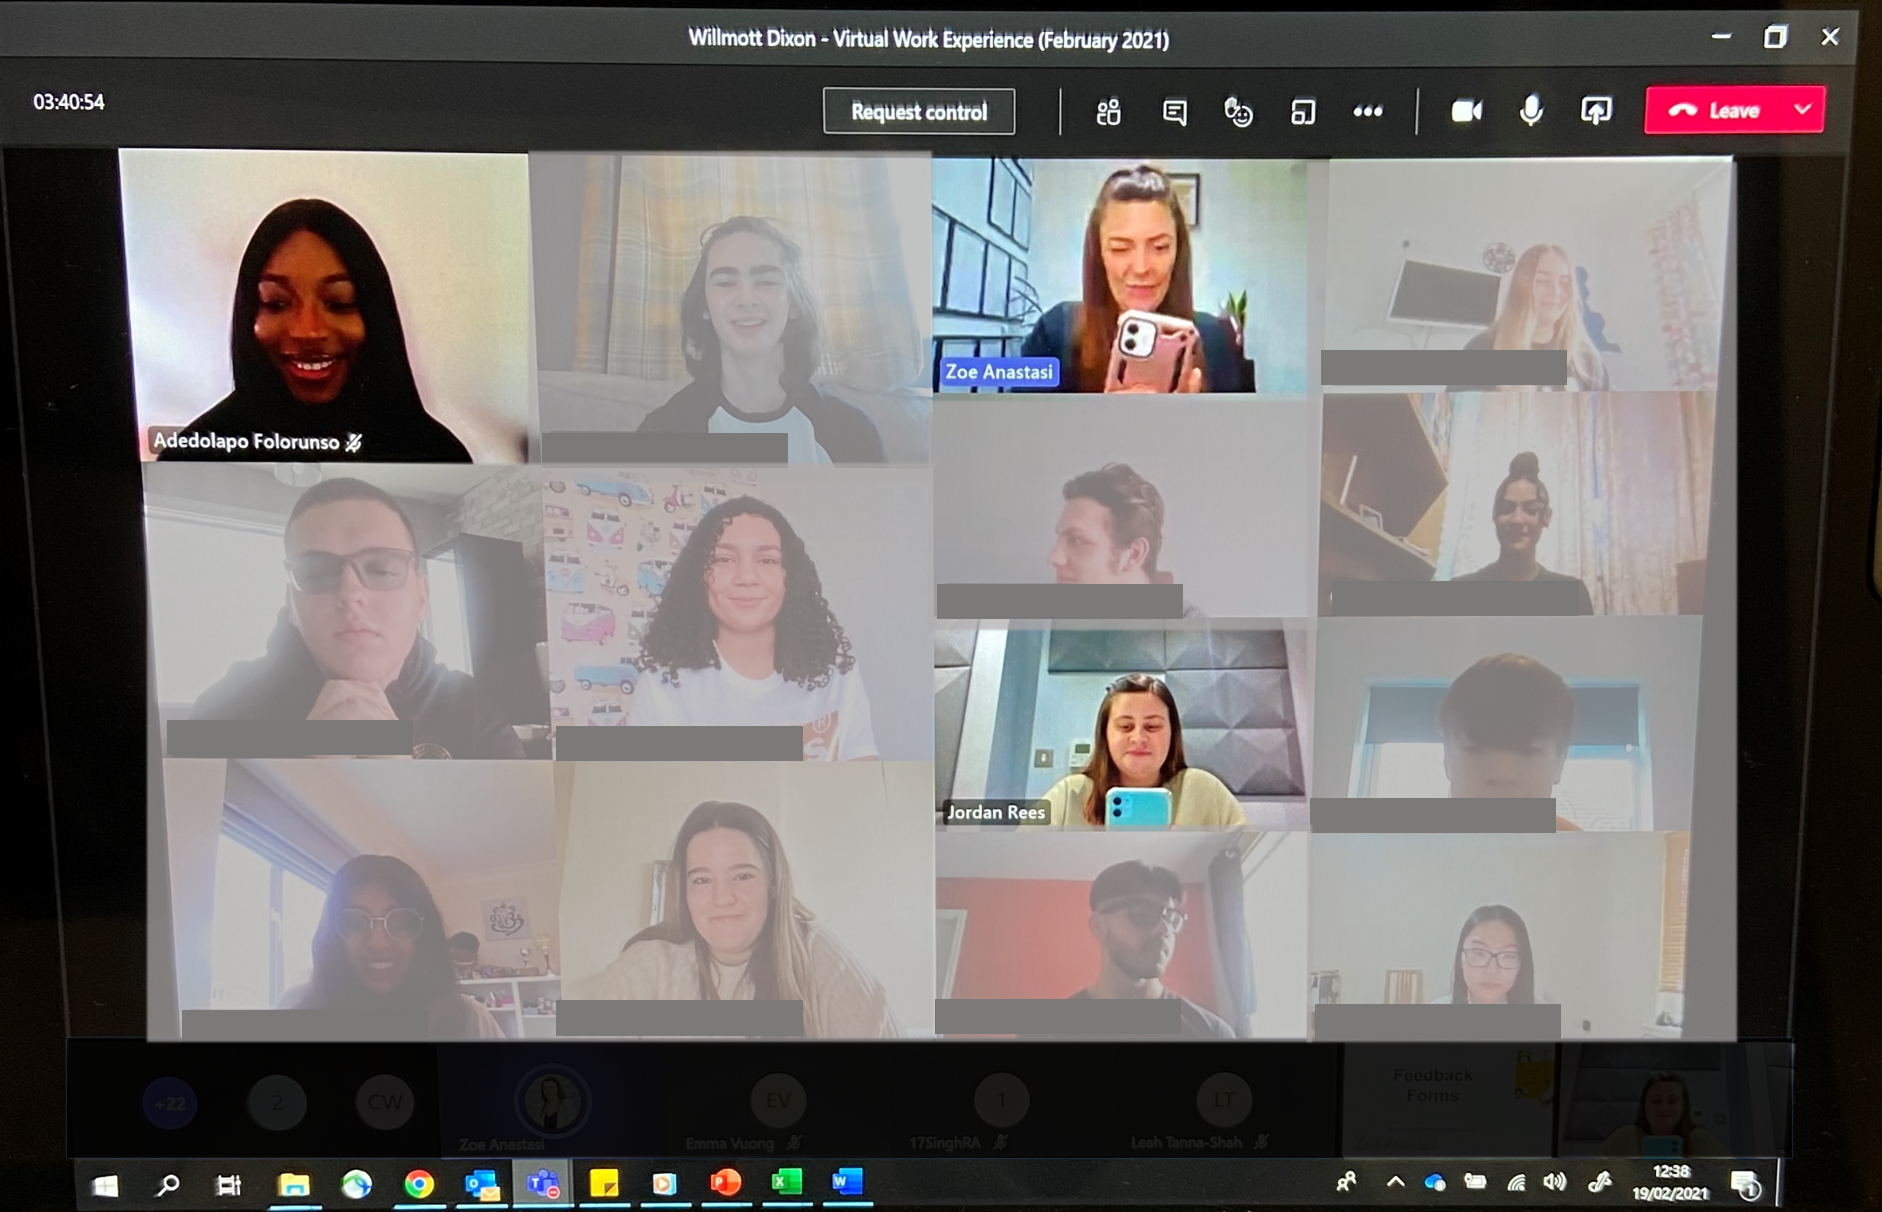This screenshot has width=1882, height=1212.
Task: Open the participants panel icon
Action: tap(1108, 112)
